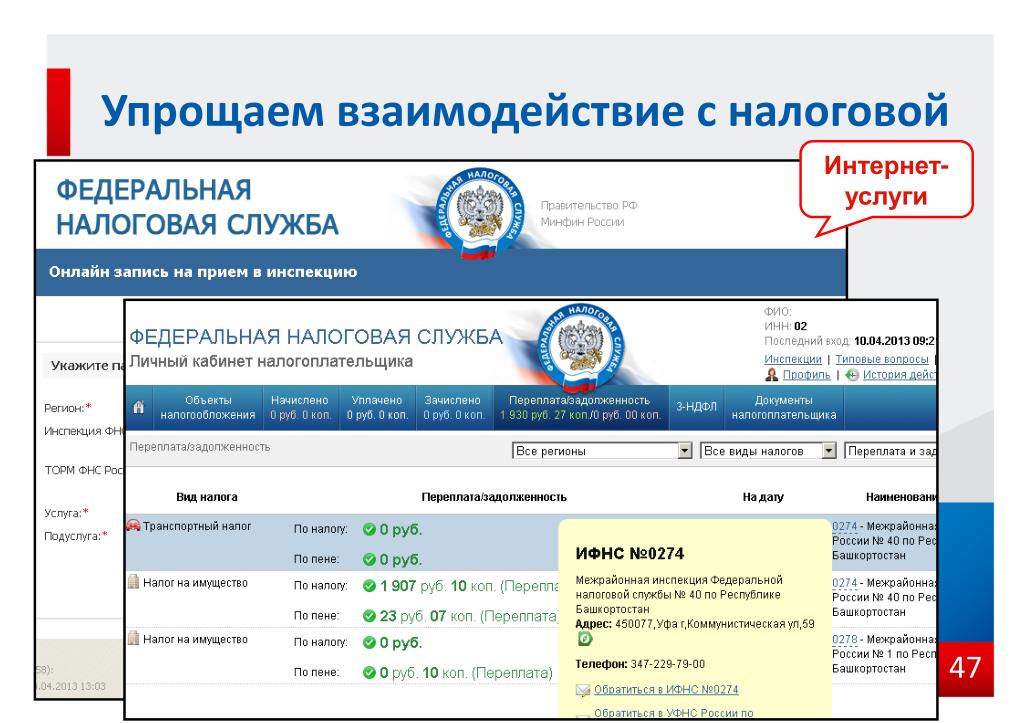Click the green map marker under the ИФНС address
Image resolution: width=1023 pixels, height=723 pixels.
point(585,639)
